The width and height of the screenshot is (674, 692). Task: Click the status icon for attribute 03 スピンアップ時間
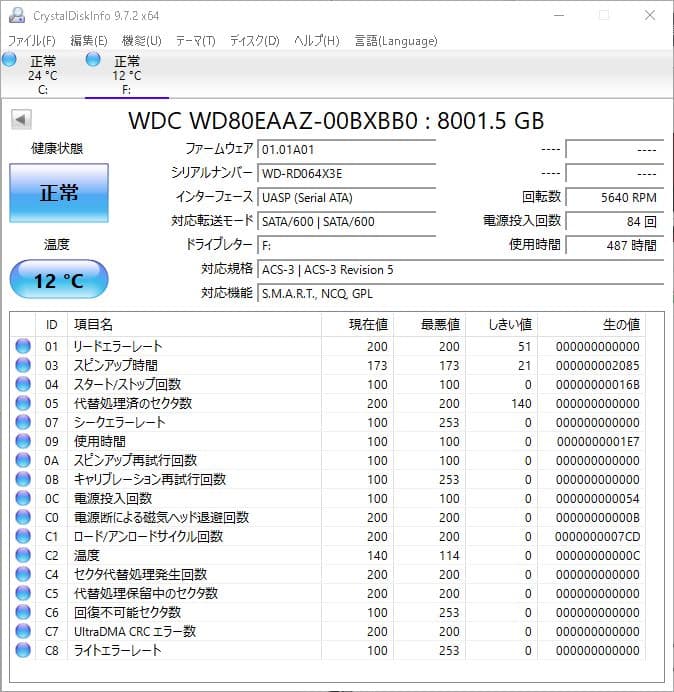[x=23, y=365]
